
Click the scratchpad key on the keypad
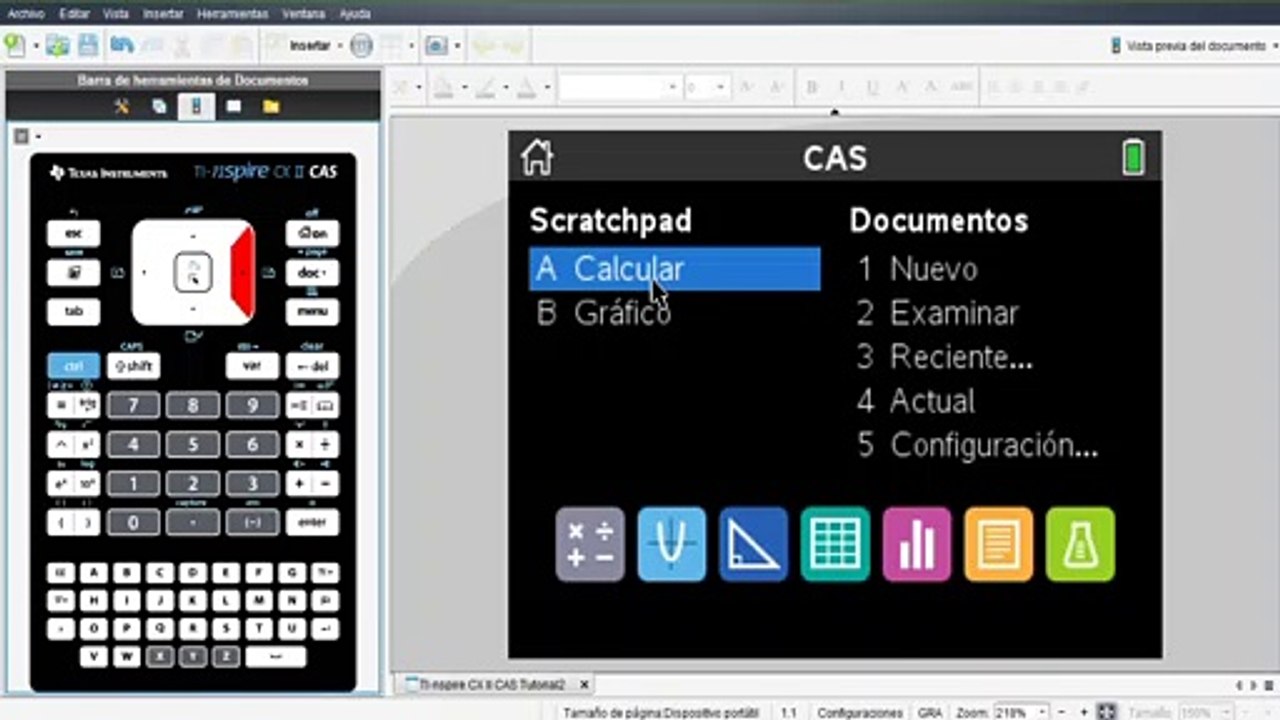pyautogui.click(x=73, y=273)
